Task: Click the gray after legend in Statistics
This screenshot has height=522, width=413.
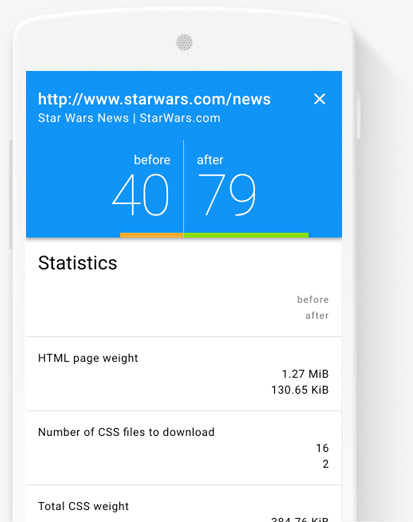Action: click(x=317, y=315)
